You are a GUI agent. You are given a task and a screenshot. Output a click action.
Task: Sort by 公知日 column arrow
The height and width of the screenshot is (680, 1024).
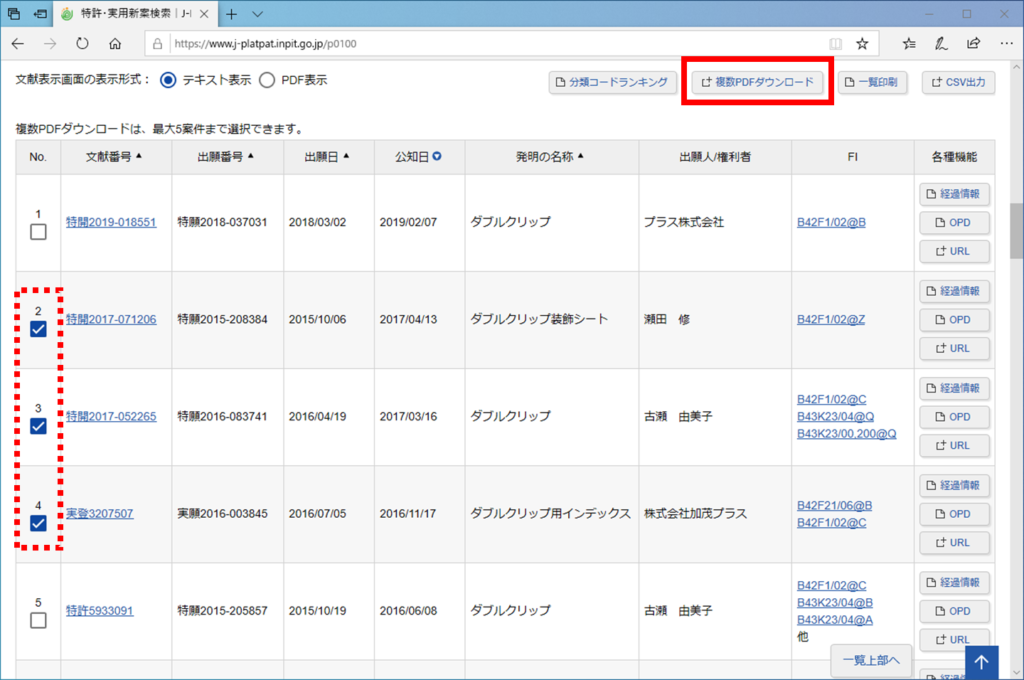pos(437,157)
